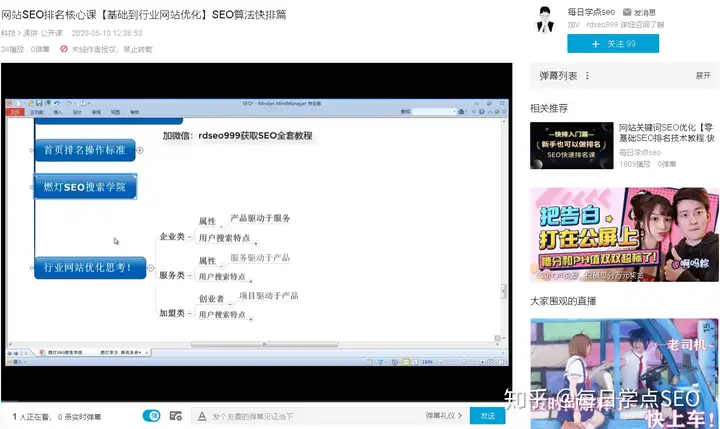Expand 用户搜索特点 under 企业类

coord(256,243)
